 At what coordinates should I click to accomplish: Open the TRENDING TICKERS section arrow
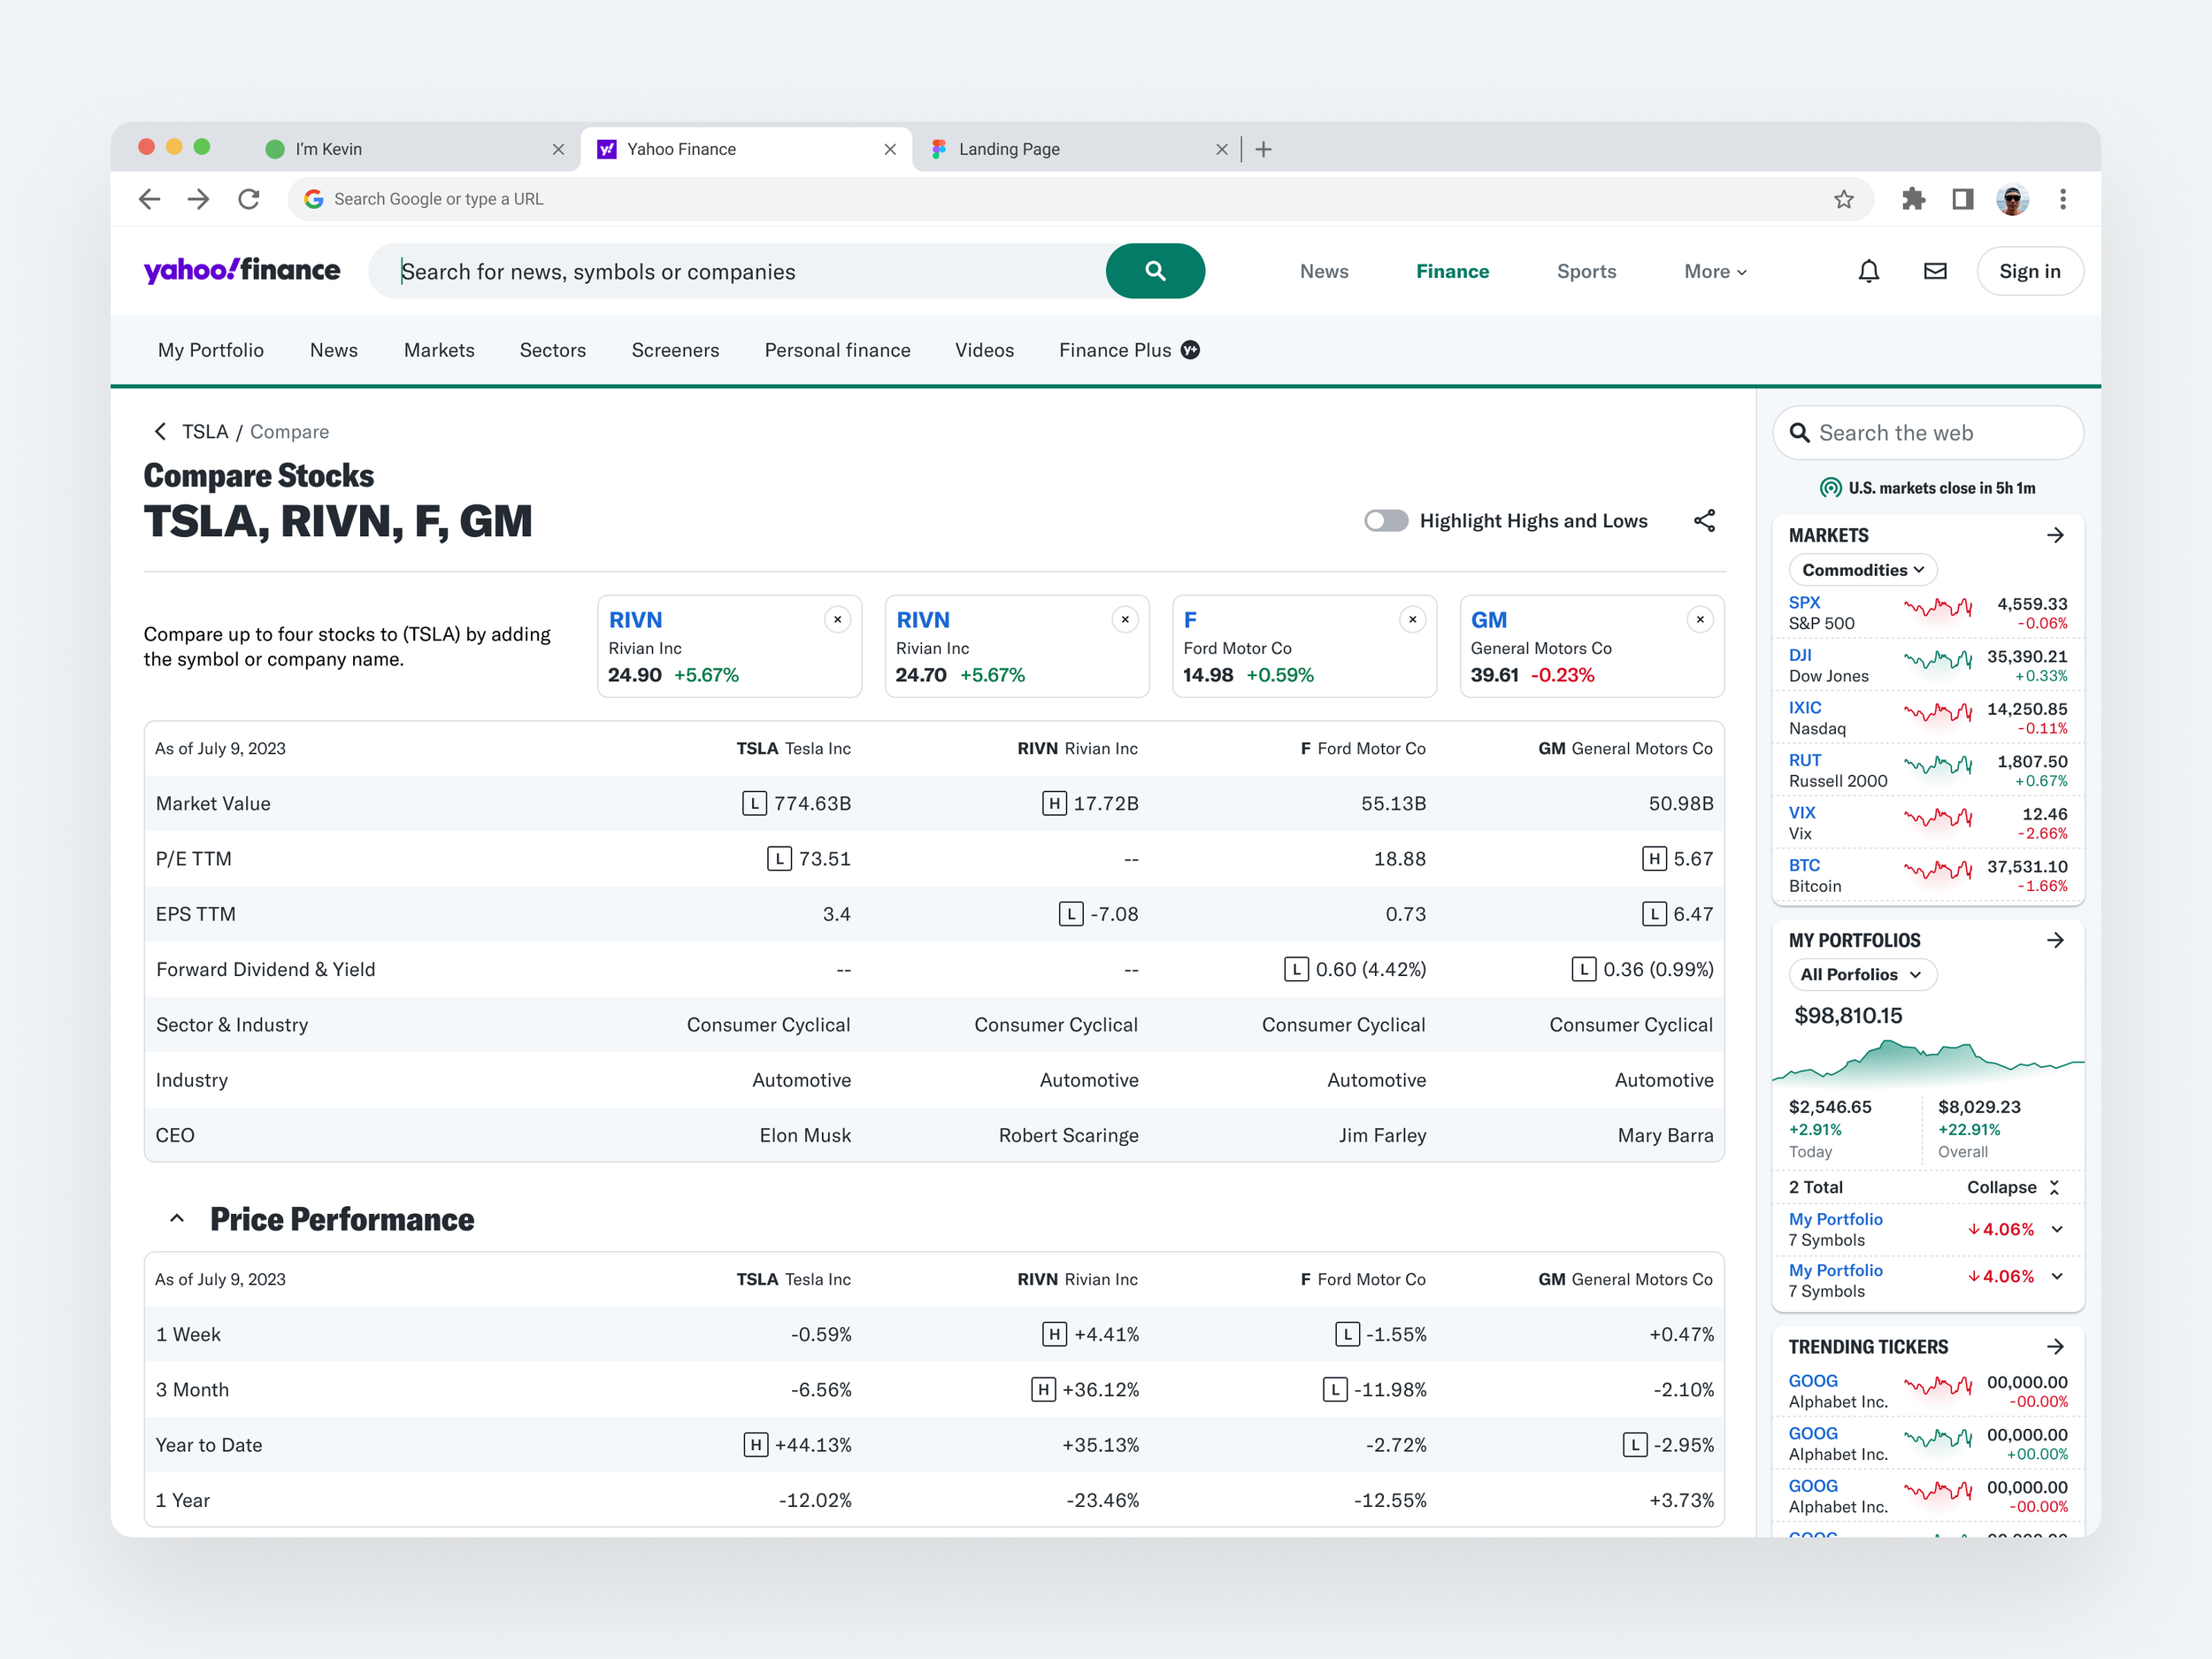click(x=2055, y=1347)
